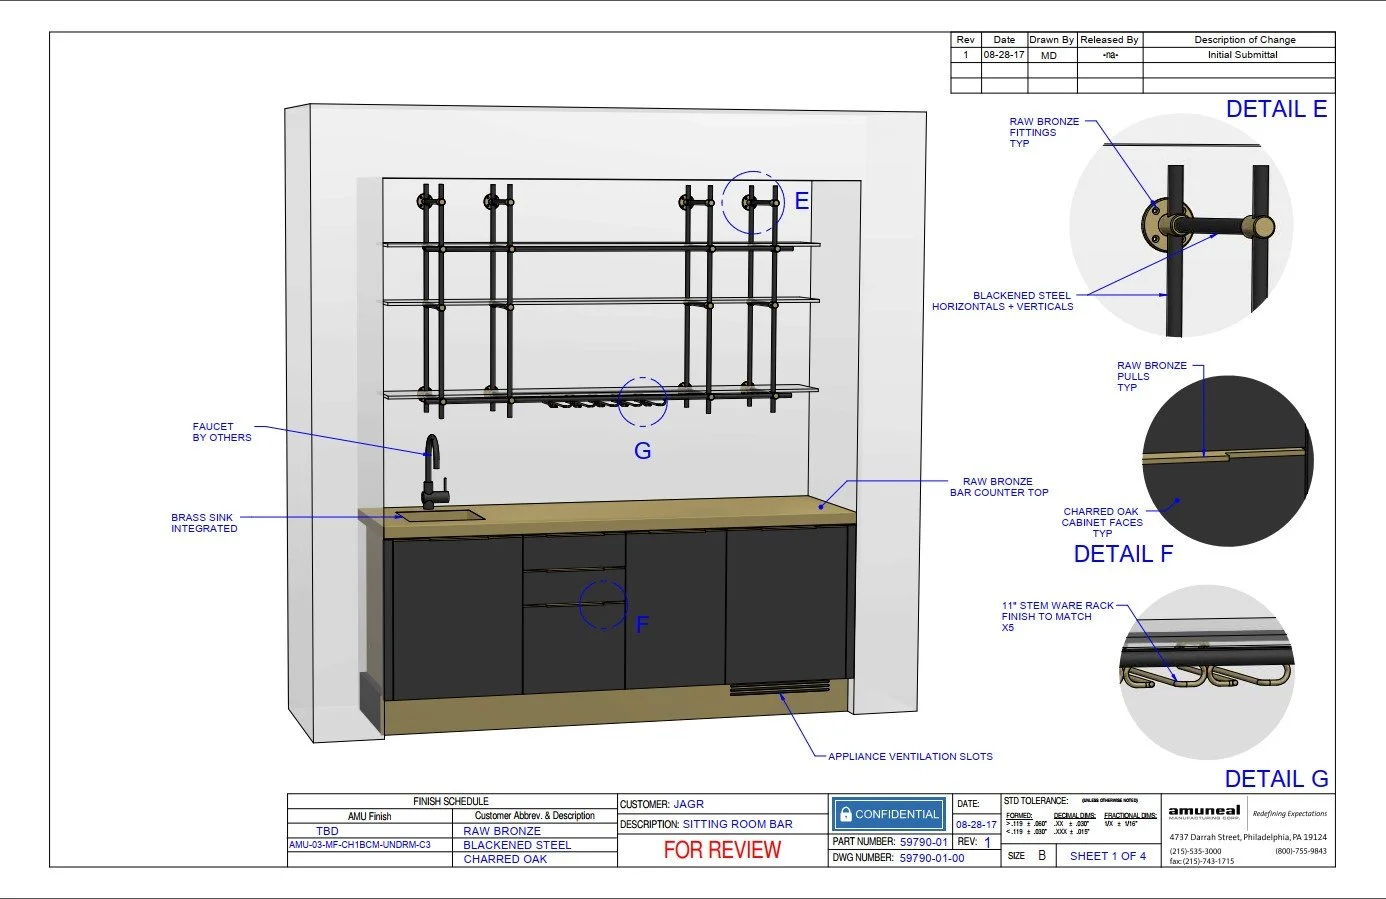Screen dimensions: 1386x899
Task: Click the callout letter G under the shelves
Action: point(643,451)
